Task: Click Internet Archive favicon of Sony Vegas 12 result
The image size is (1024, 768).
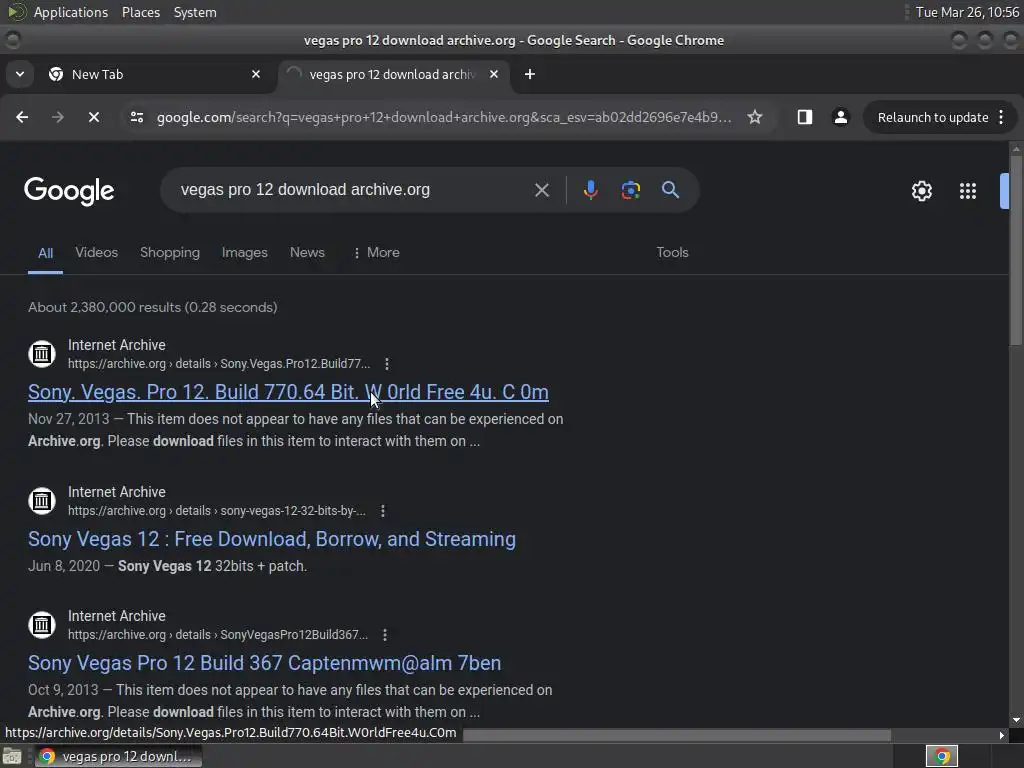Action: 42,501
